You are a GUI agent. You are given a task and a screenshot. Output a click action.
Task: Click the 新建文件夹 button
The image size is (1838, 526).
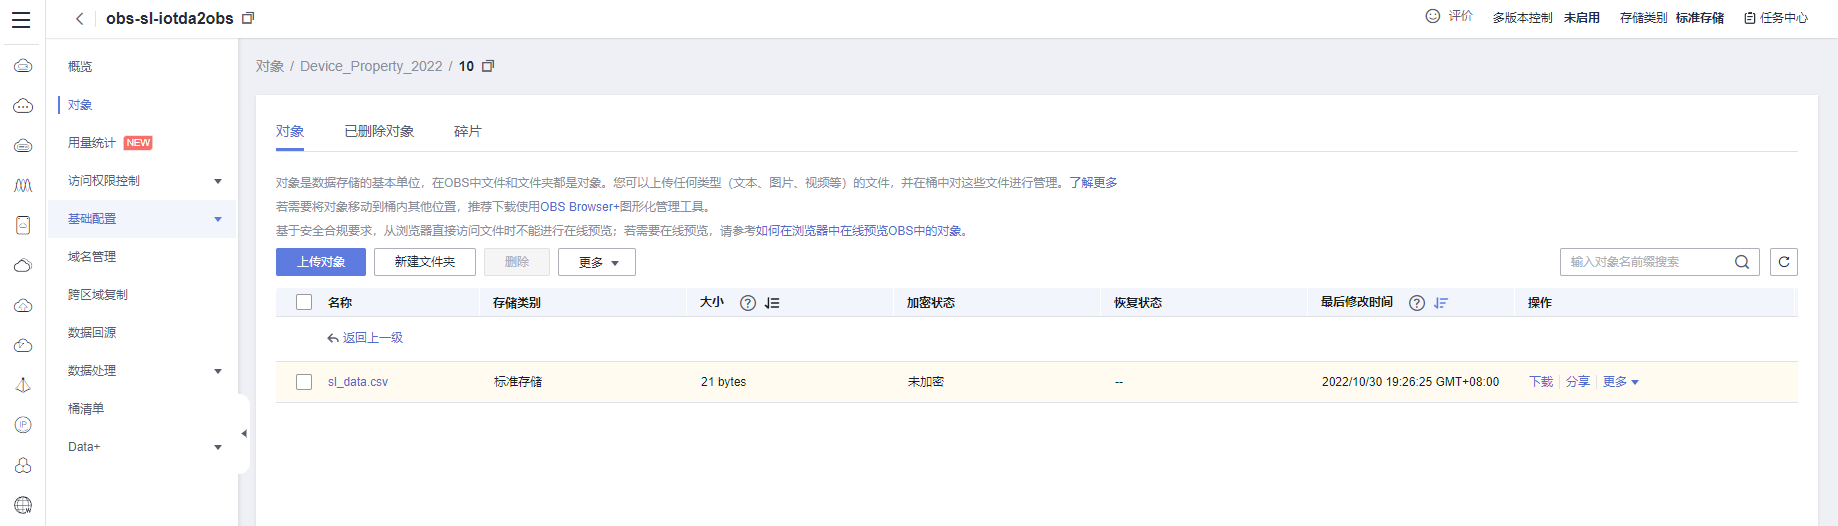425,262
